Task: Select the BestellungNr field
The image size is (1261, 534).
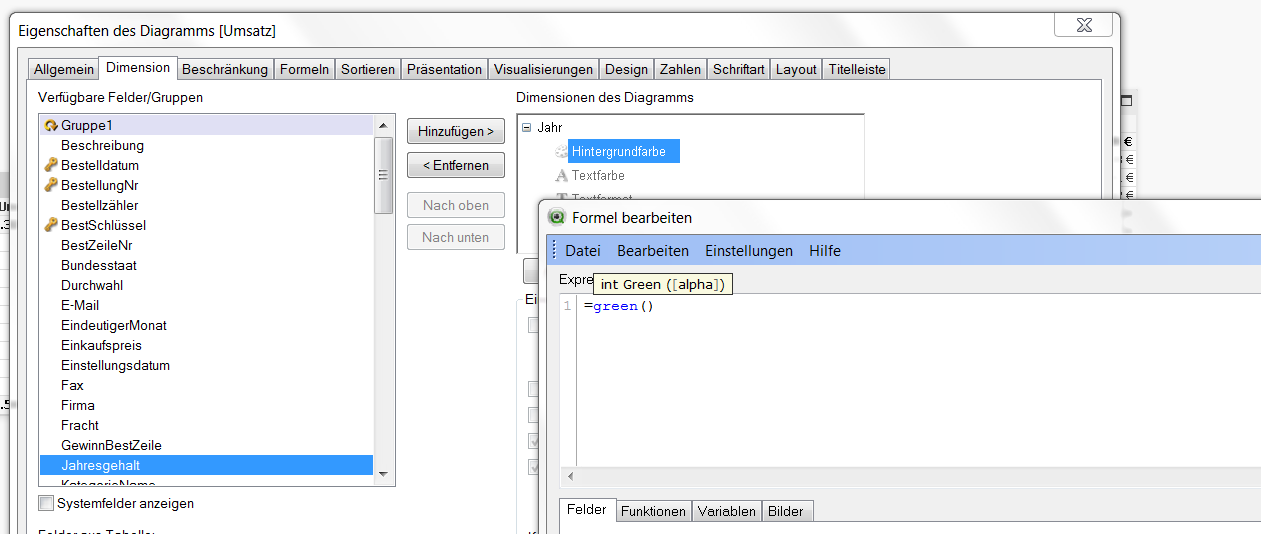Action: tap(206, 185)
